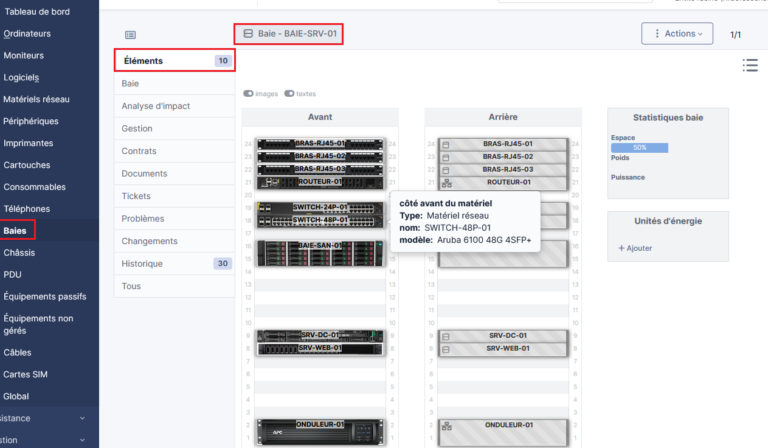Click the Ajouter link under Unités d'énergie
768x448 pixels.
tap(635, 248)
